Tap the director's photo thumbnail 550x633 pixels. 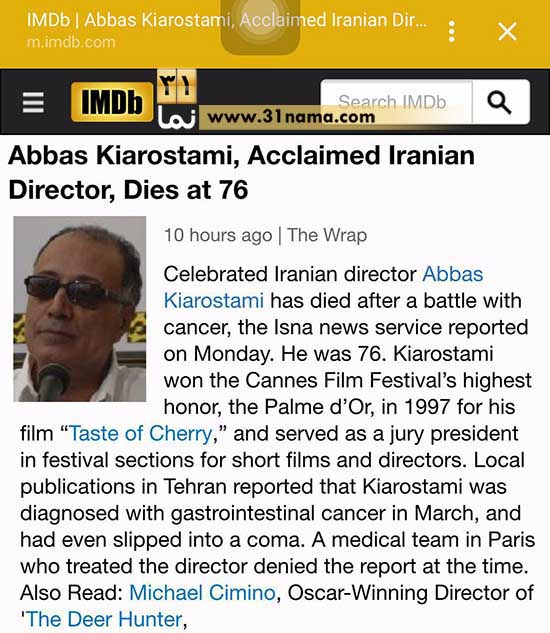coord(80,309)
